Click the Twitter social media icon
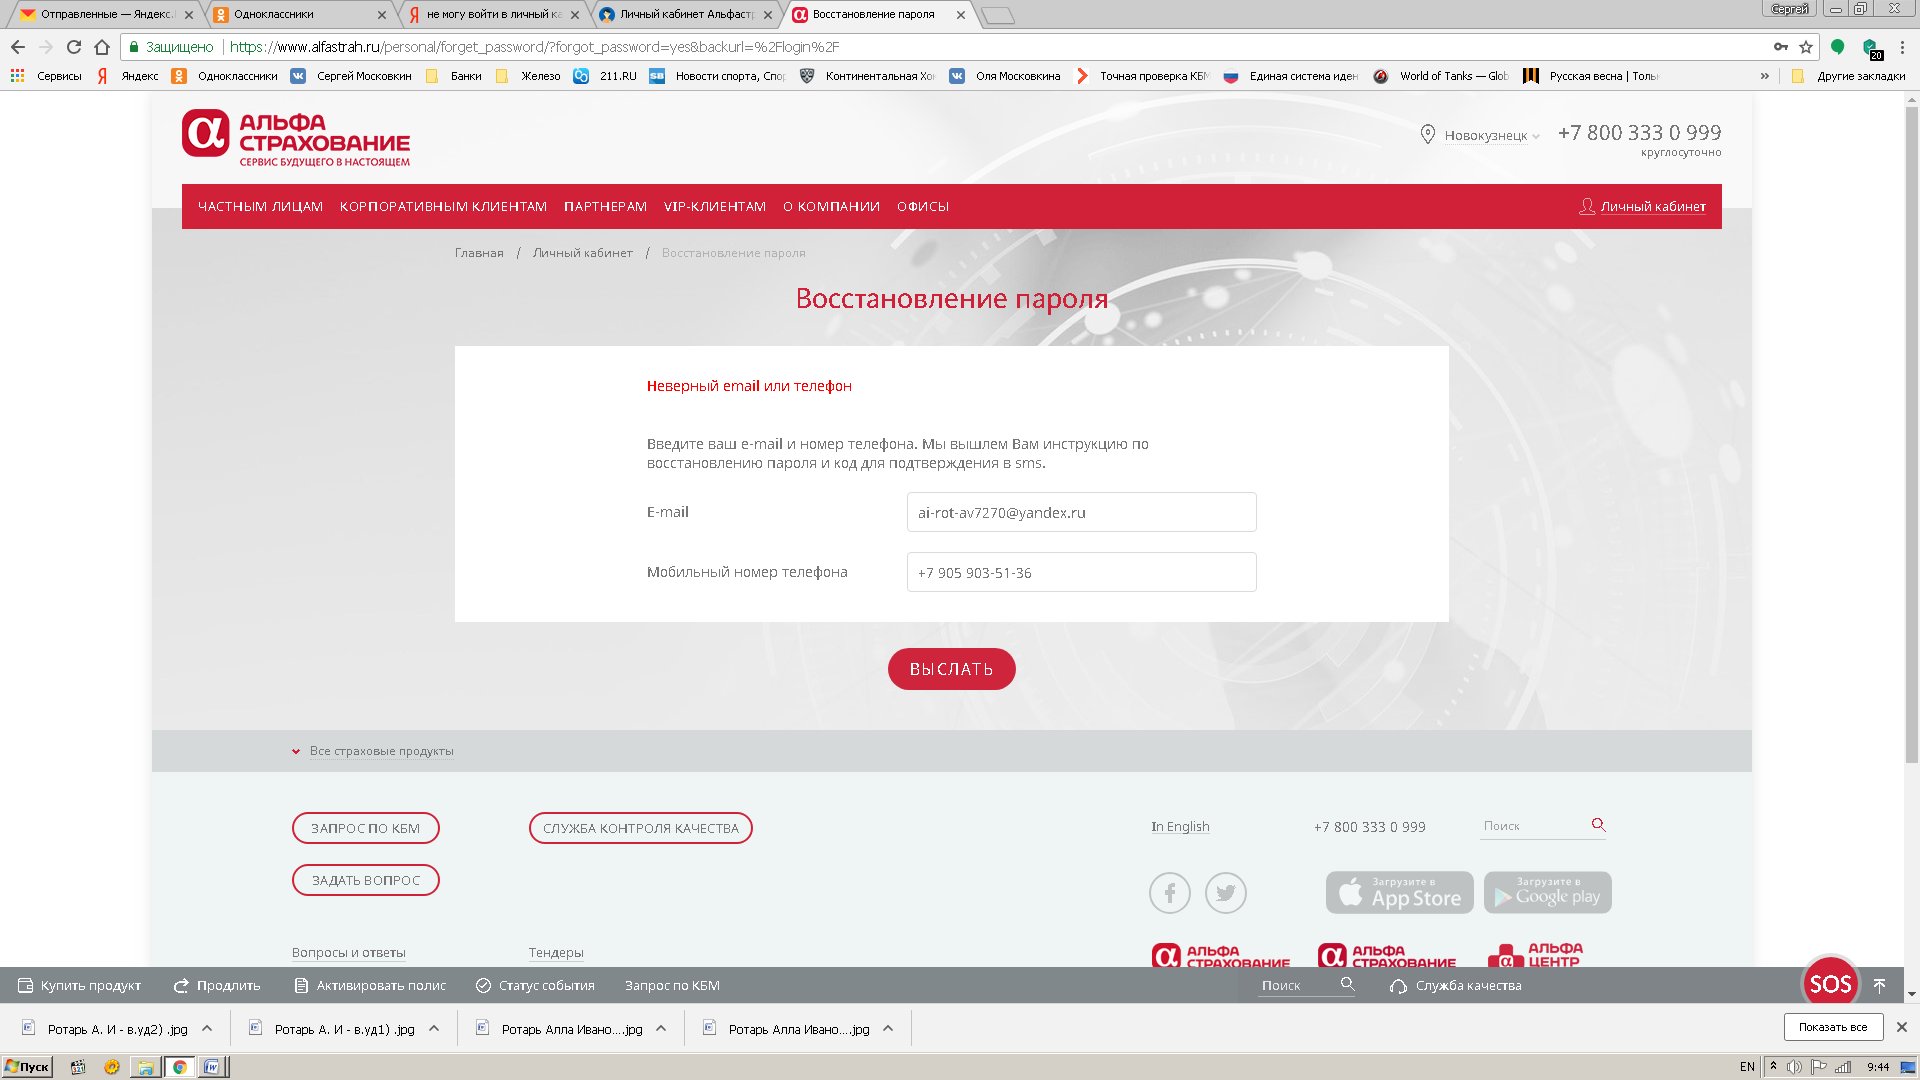 click(x=1225, y=891)
